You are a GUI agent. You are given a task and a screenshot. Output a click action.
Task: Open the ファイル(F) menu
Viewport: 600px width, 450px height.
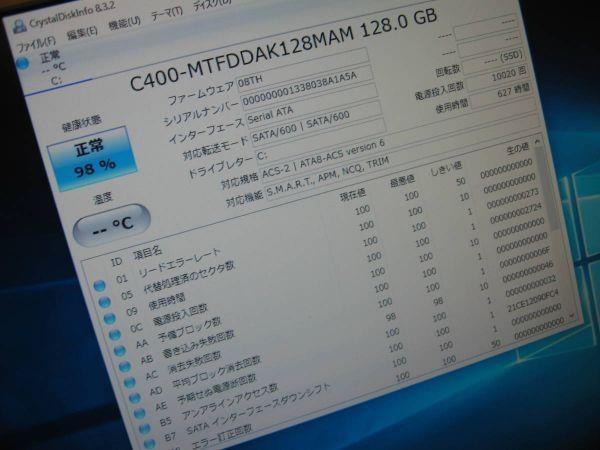(36, 43)
